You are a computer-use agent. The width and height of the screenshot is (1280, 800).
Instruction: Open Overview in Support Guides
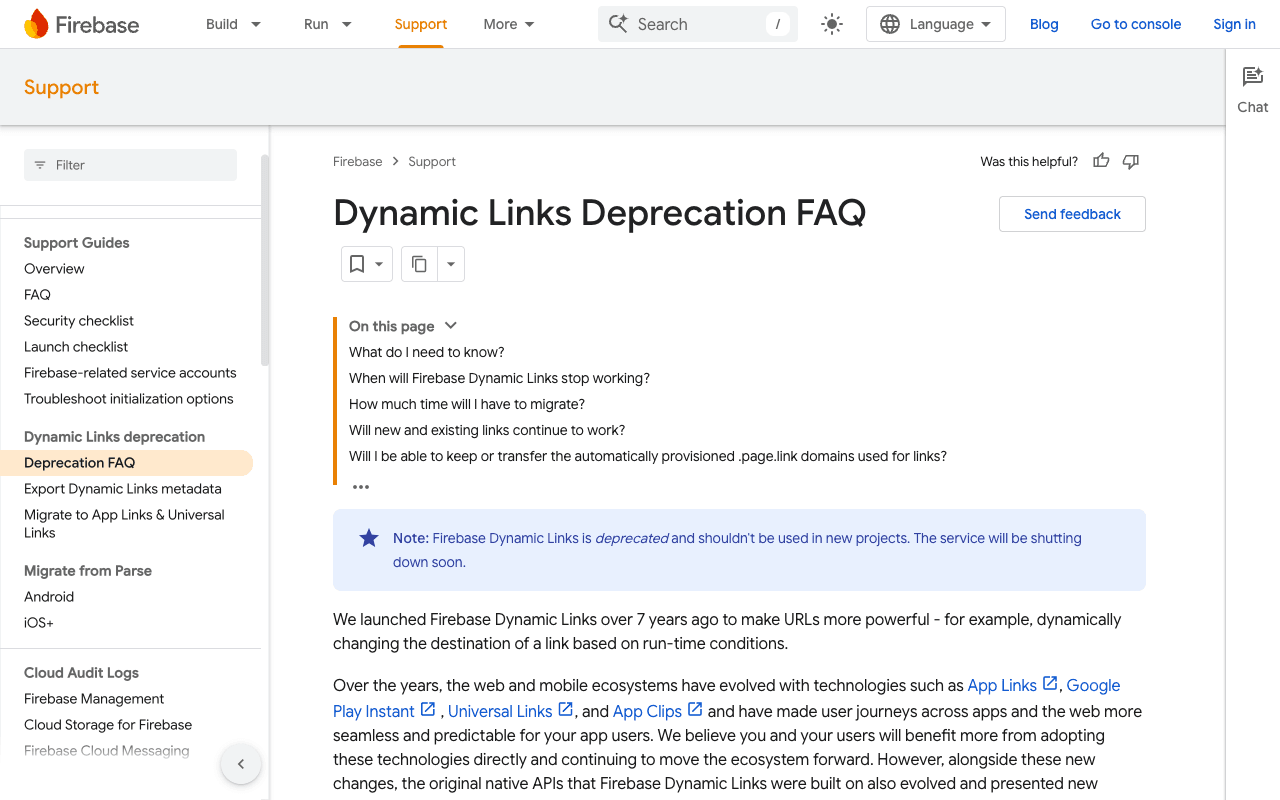pos(54,269)
